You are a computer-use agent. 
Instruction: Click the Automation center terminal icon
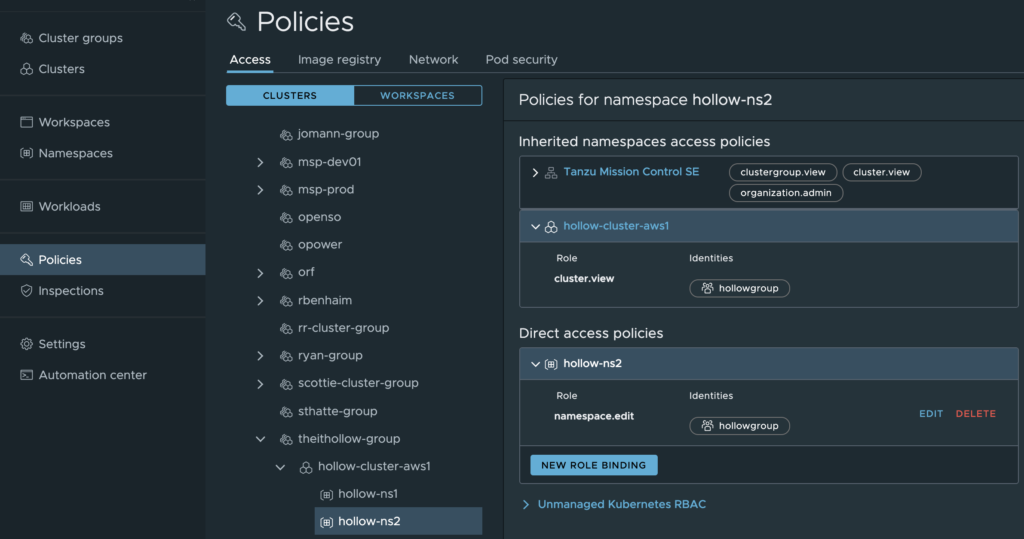(x=27, y=375)
